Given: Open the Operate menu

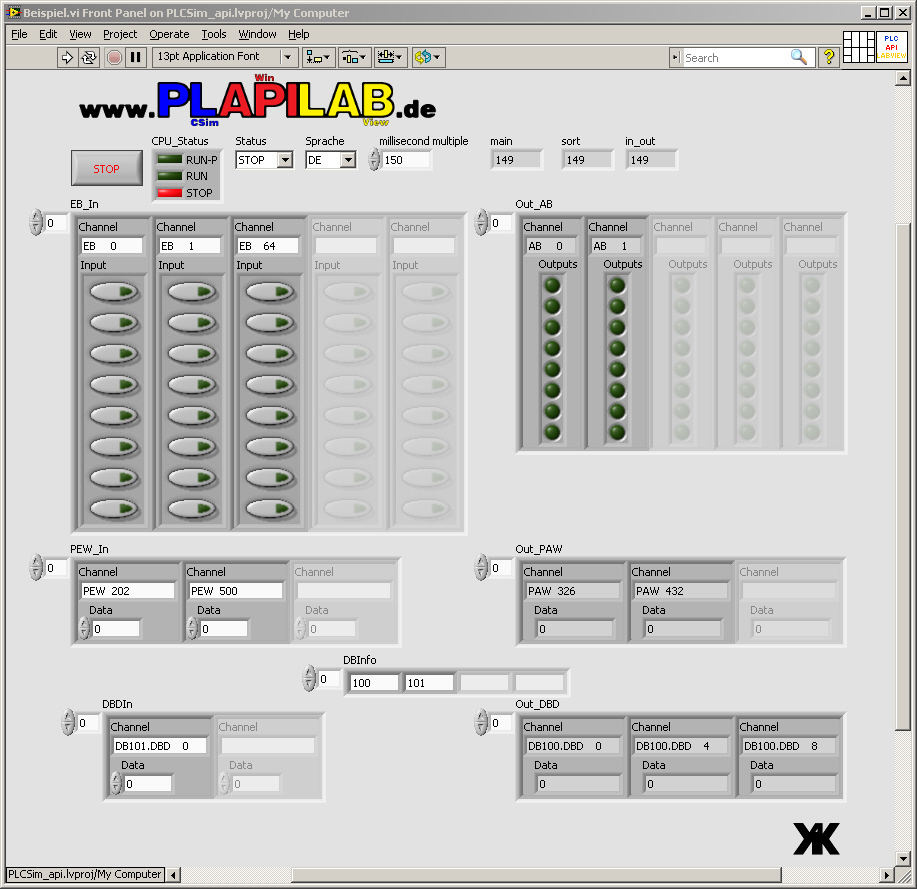Looking at the screenshot, I should click(x=169, y=34).
